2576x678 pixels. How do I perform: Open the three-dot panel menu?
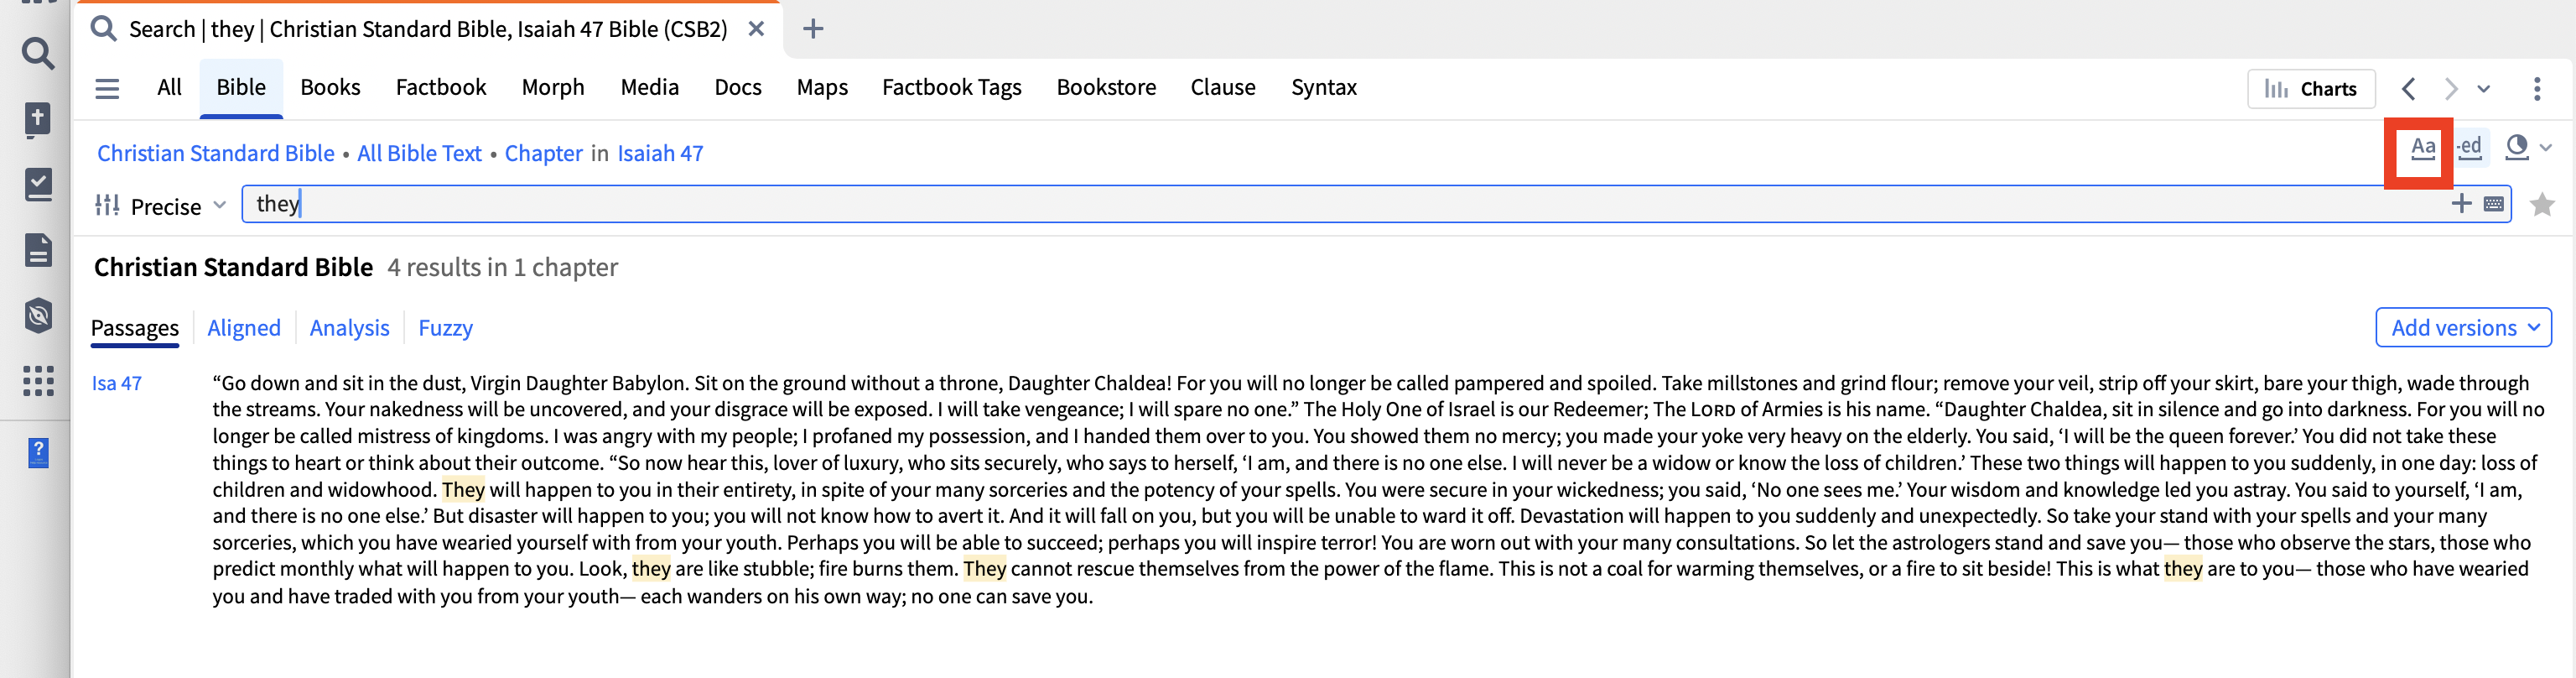tap(2537, 89)
